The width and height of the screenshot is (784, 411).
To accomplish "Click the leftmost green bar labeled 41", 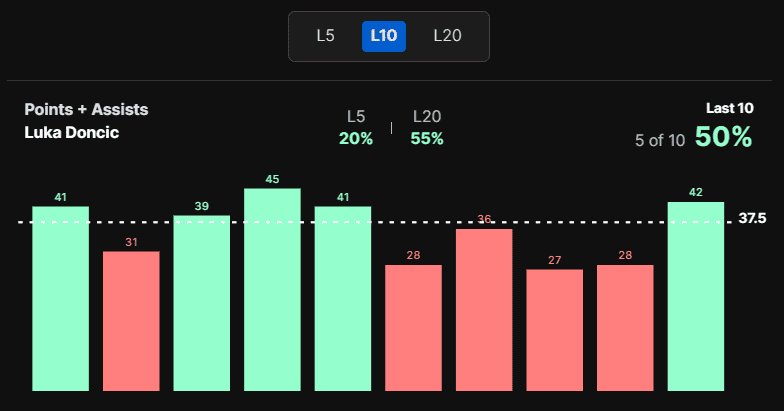I will [x=60, y=298].
